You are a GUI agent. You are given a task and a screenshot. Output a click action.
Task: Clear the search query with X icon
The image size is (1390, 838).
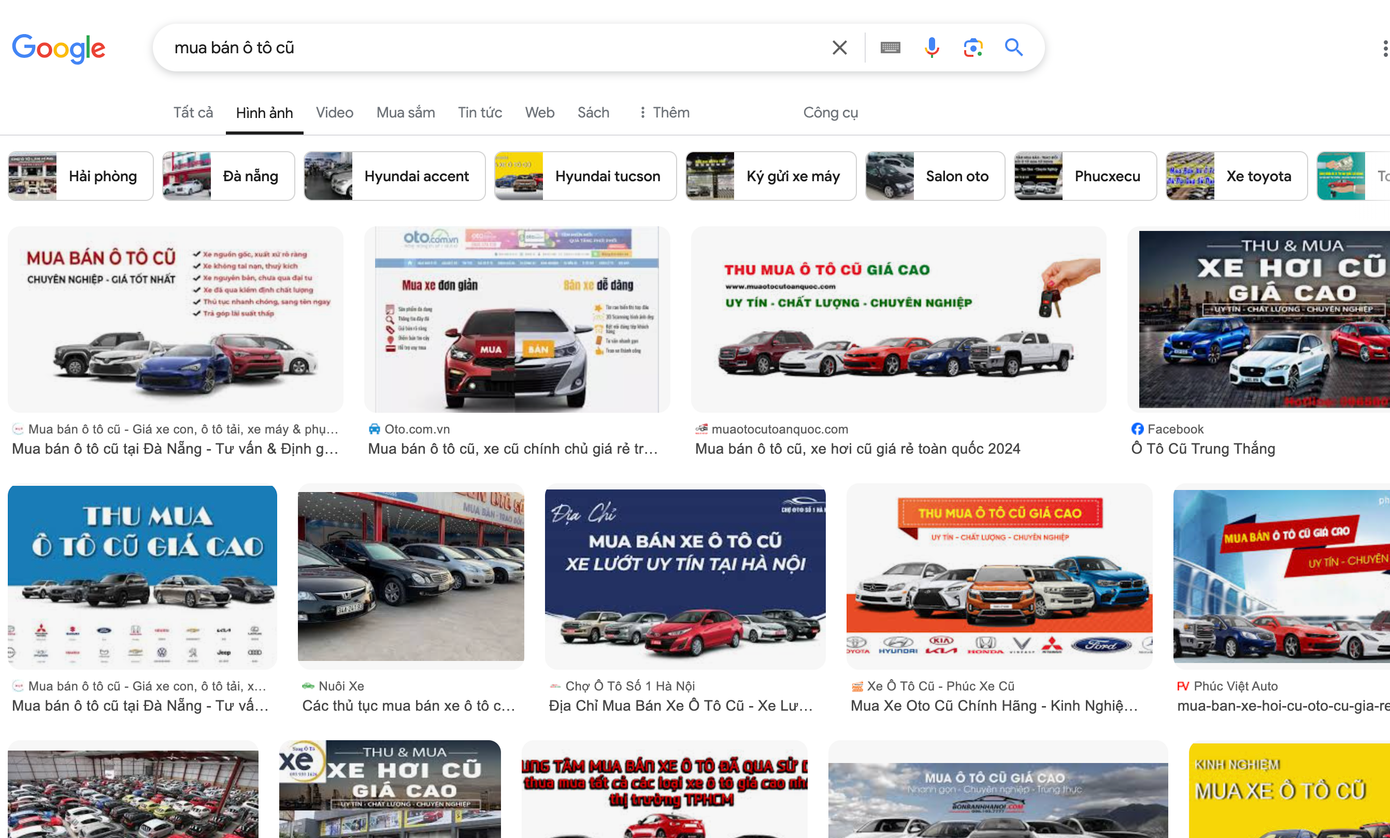coord(839,48)
